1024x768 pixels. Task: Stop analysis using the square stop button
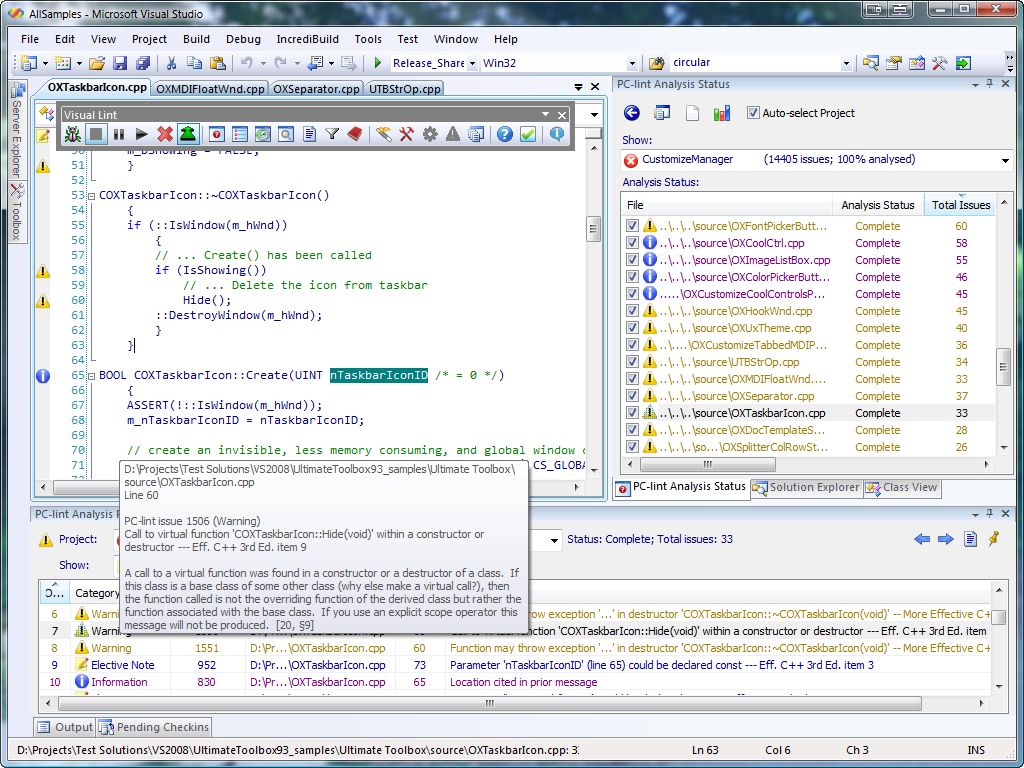[96, 135]
